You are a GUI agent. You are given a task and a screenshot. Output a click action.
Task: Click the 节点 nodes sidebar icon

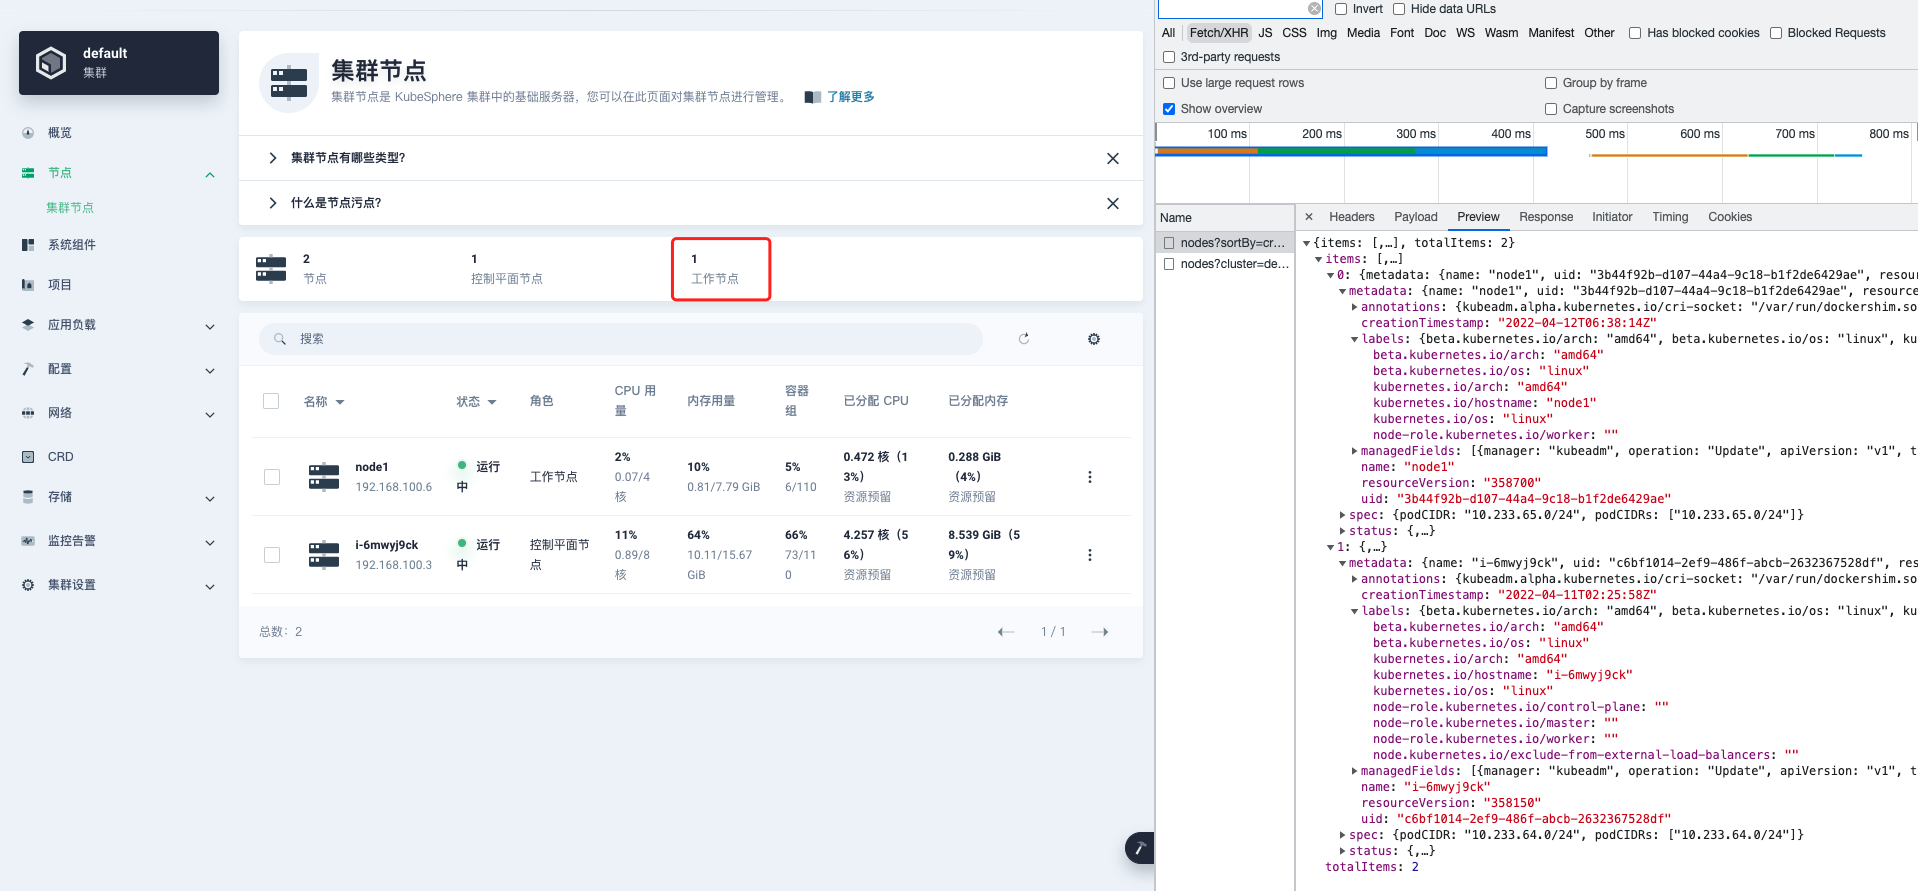tap(28, 173)
